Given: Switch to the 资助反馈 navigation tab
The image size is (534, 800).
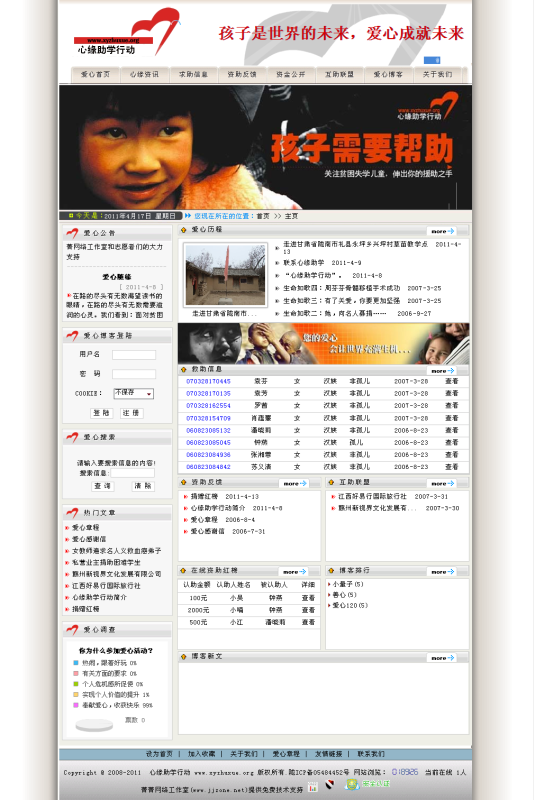Looking at the screenshot, I should point(242,74).
